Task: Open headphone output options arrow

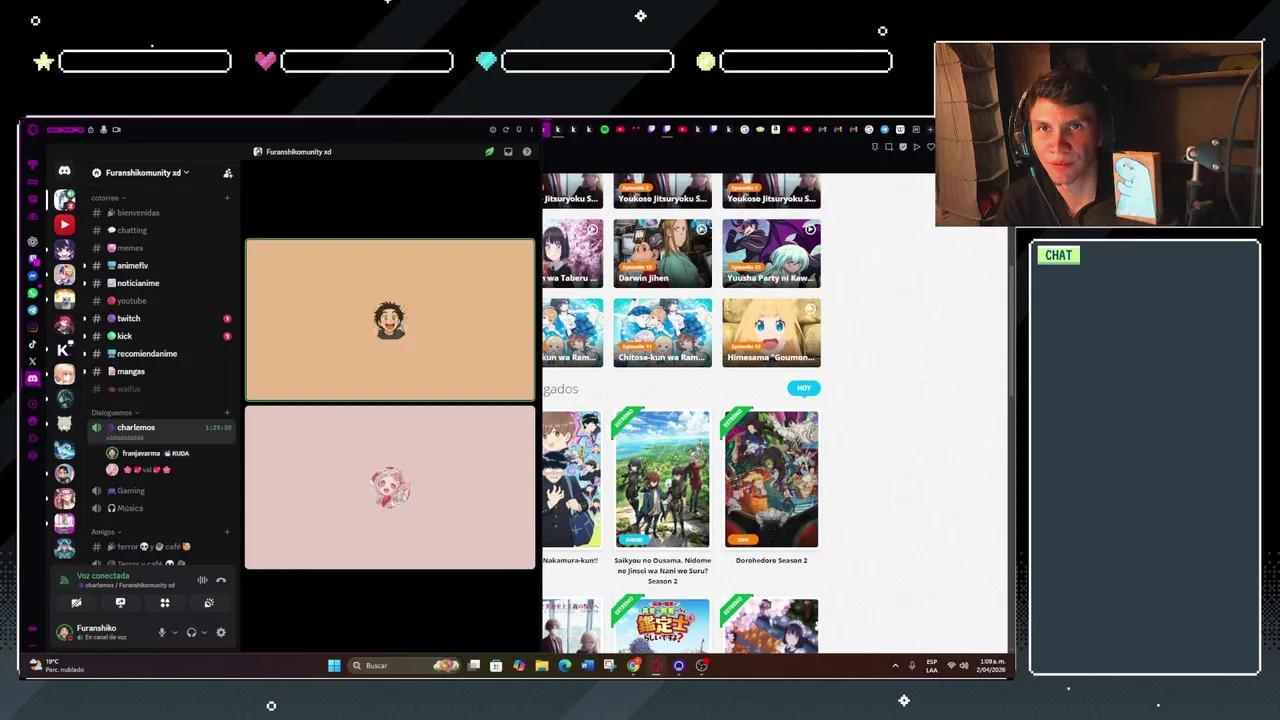Action: (x=205, y=632)
